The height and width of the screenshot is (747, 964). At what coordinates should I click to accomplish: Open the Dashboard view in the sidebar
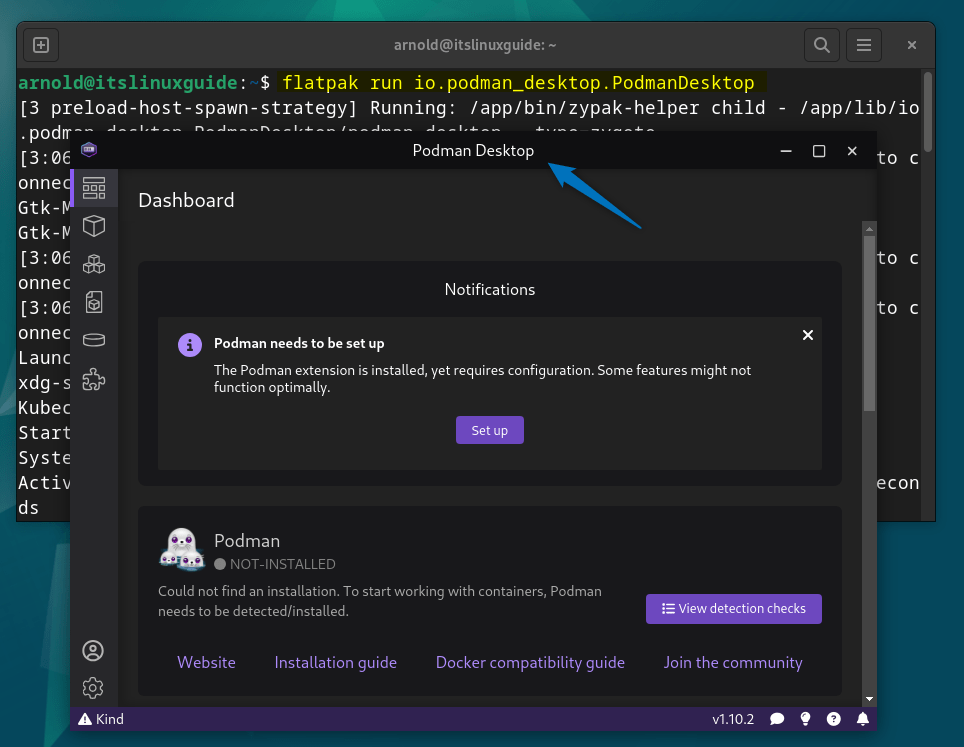coord(93,187)
